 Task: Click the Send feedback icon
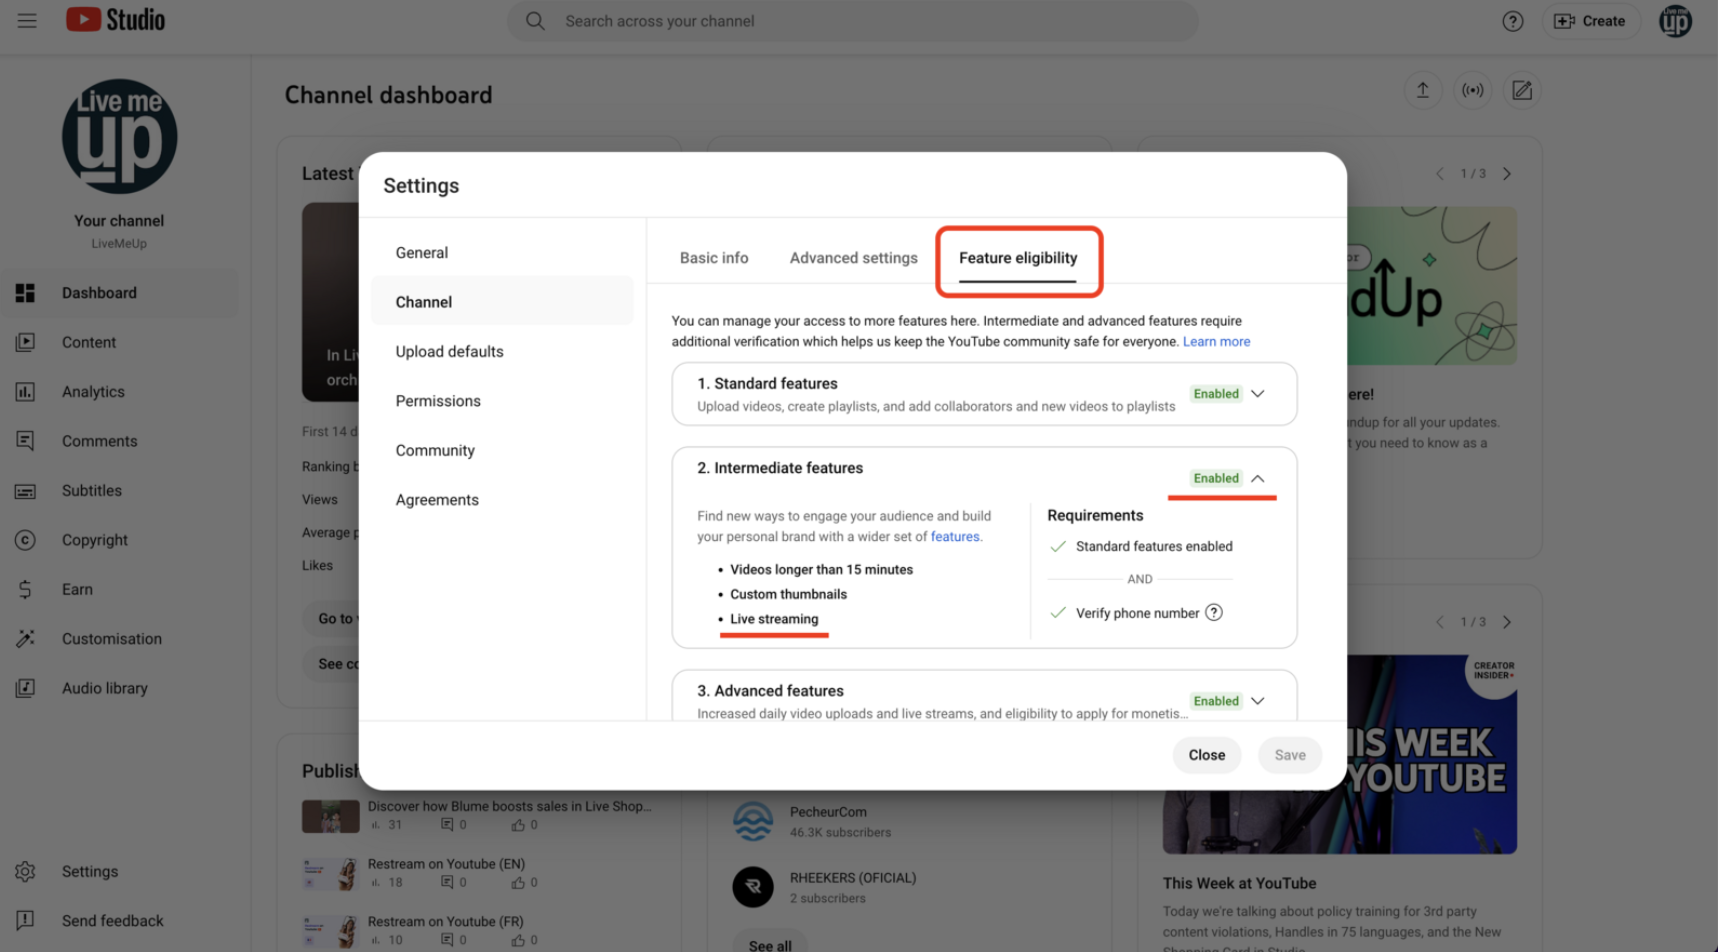tap(26, 921)
